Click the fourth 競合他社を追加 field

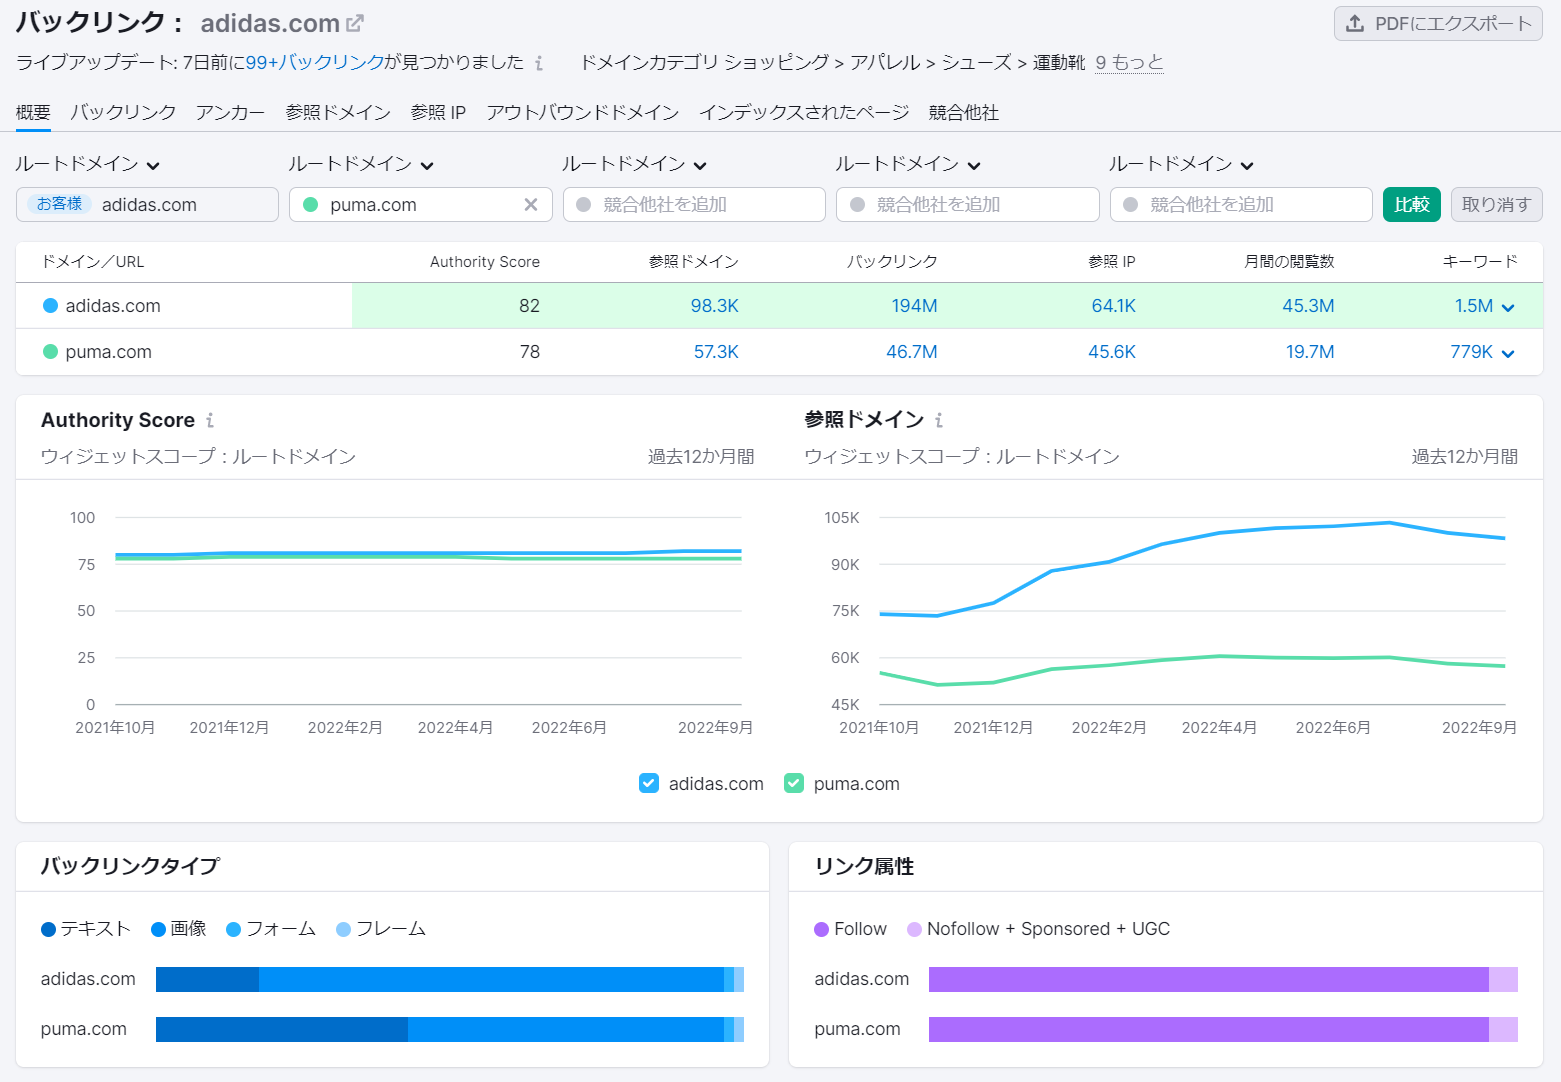(968, 204)
